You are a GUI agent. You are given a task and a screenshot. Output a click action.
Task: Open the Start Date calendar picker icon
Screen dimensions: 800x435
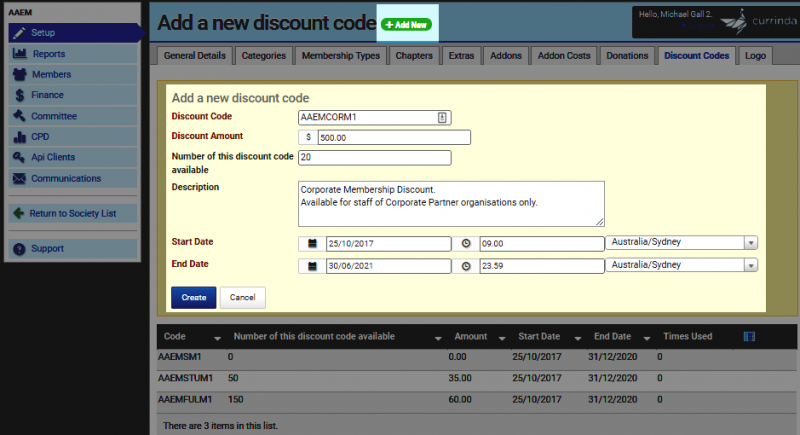click(x=312, y=244)
